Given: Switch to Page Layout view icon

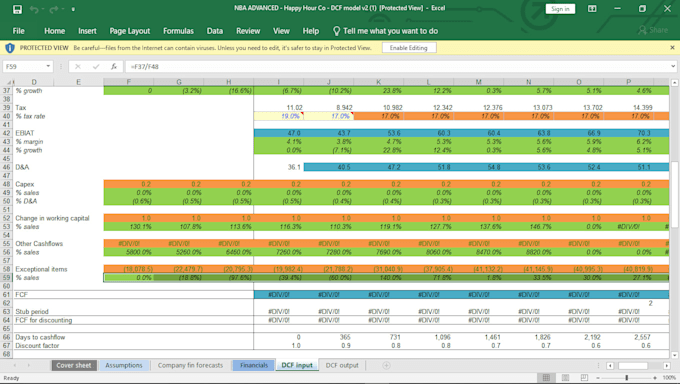Looking at the screenshot, I should 565,377.
